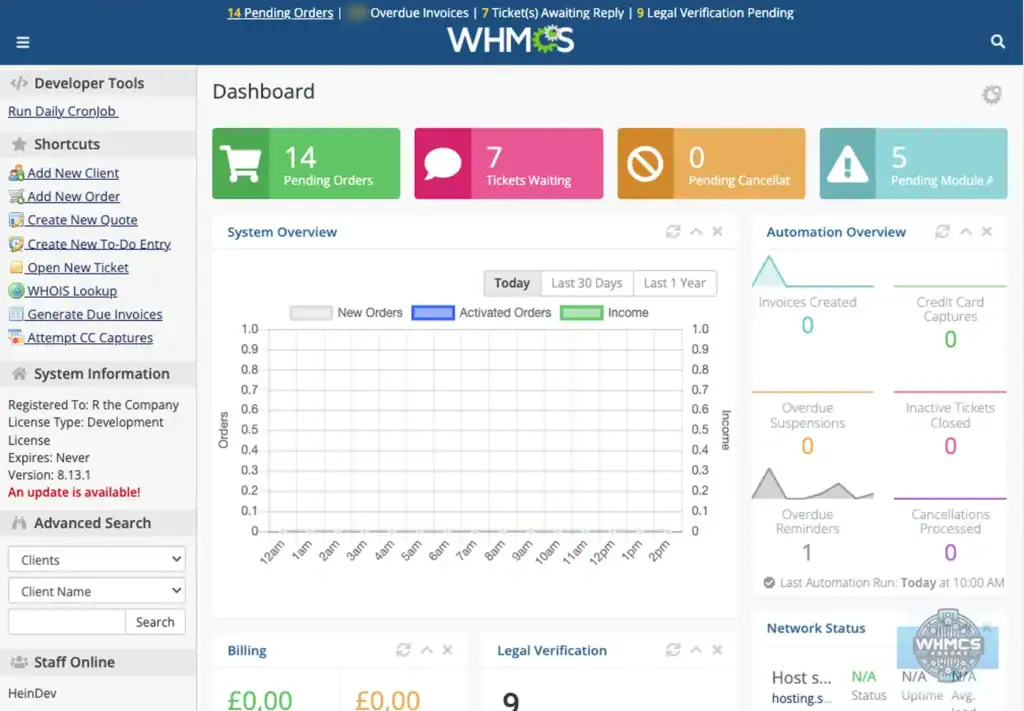Image resolution: width=1024 pixels, height=711 pixels.
Task: Click the Add New Order cart icon
Action: point(16,197)
